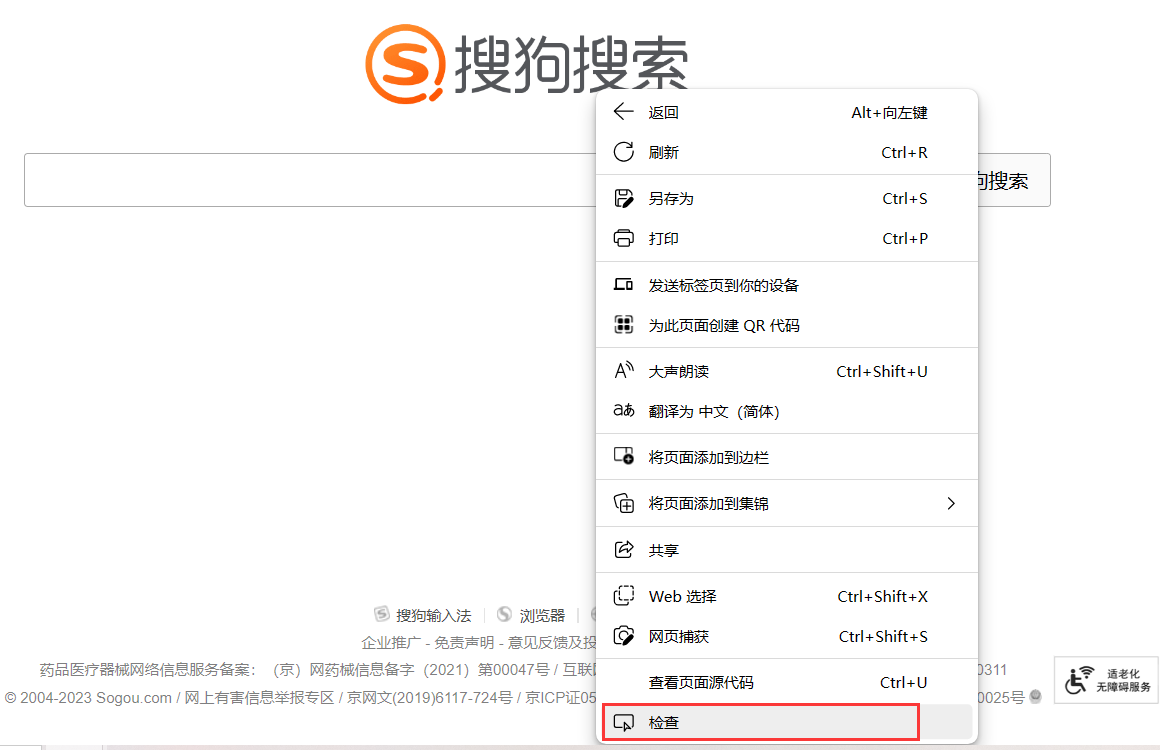Select 网页捕获 menu entry
Screen dimensions: 1160x750
pyautogui.click(x=786, y=635)
